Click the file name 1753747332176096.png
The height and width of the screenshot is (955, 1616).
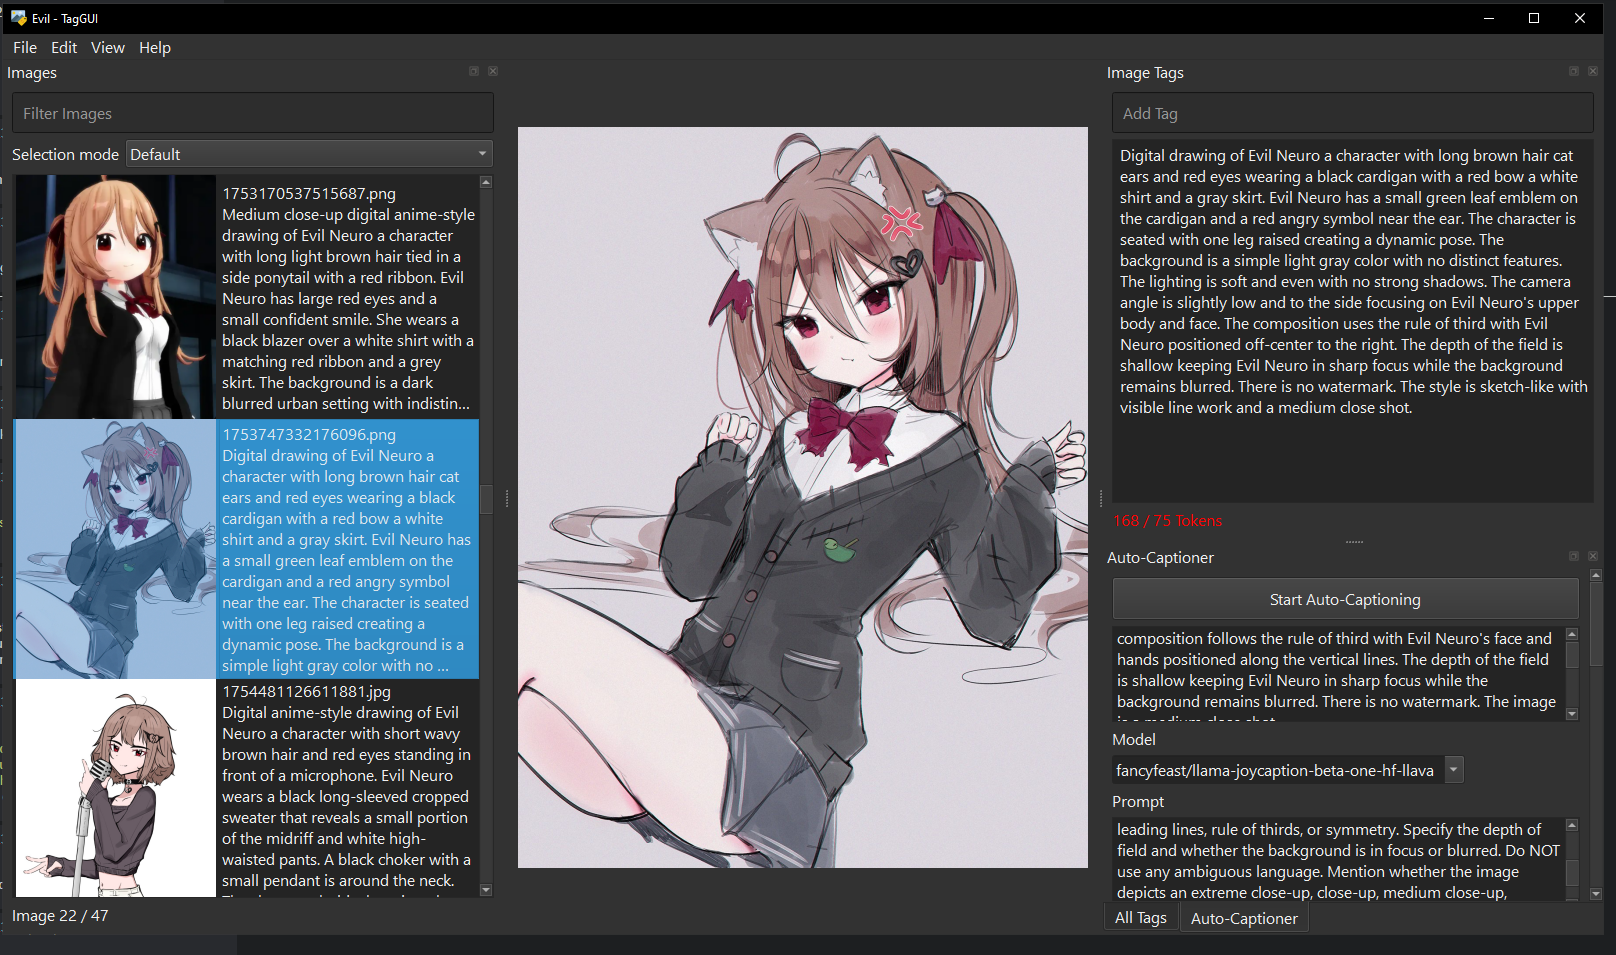pyautogui.click(x=309, y=434)
